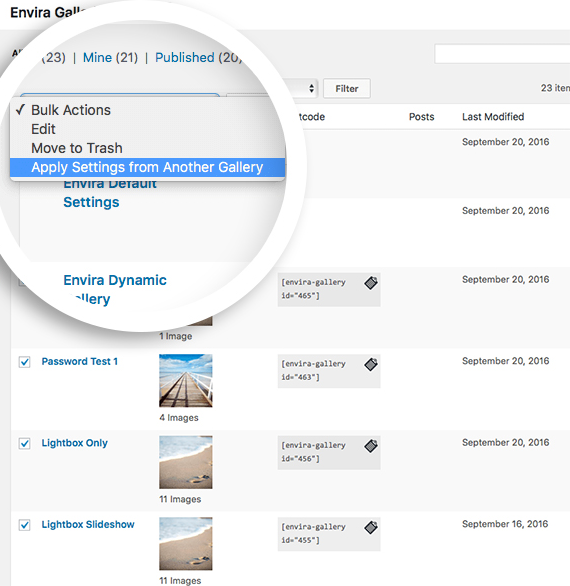
Task: Click the Filter button
Action: coord(347,89)
